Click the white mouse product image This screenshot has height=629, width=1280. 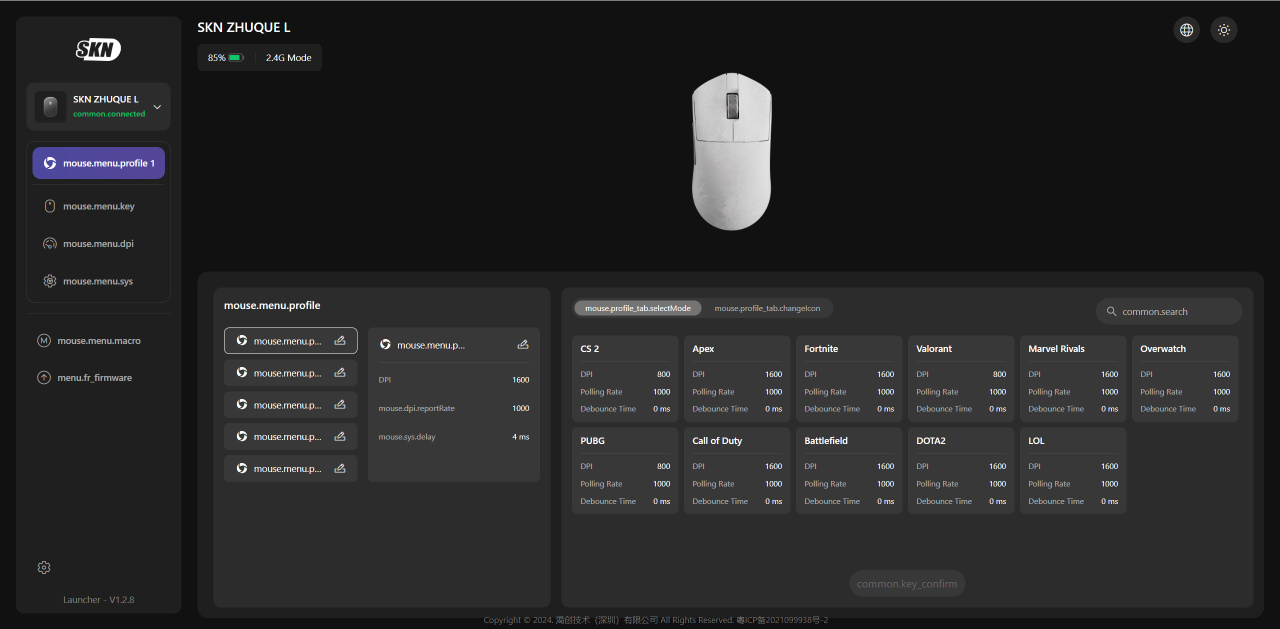click(x=732, y=151)
